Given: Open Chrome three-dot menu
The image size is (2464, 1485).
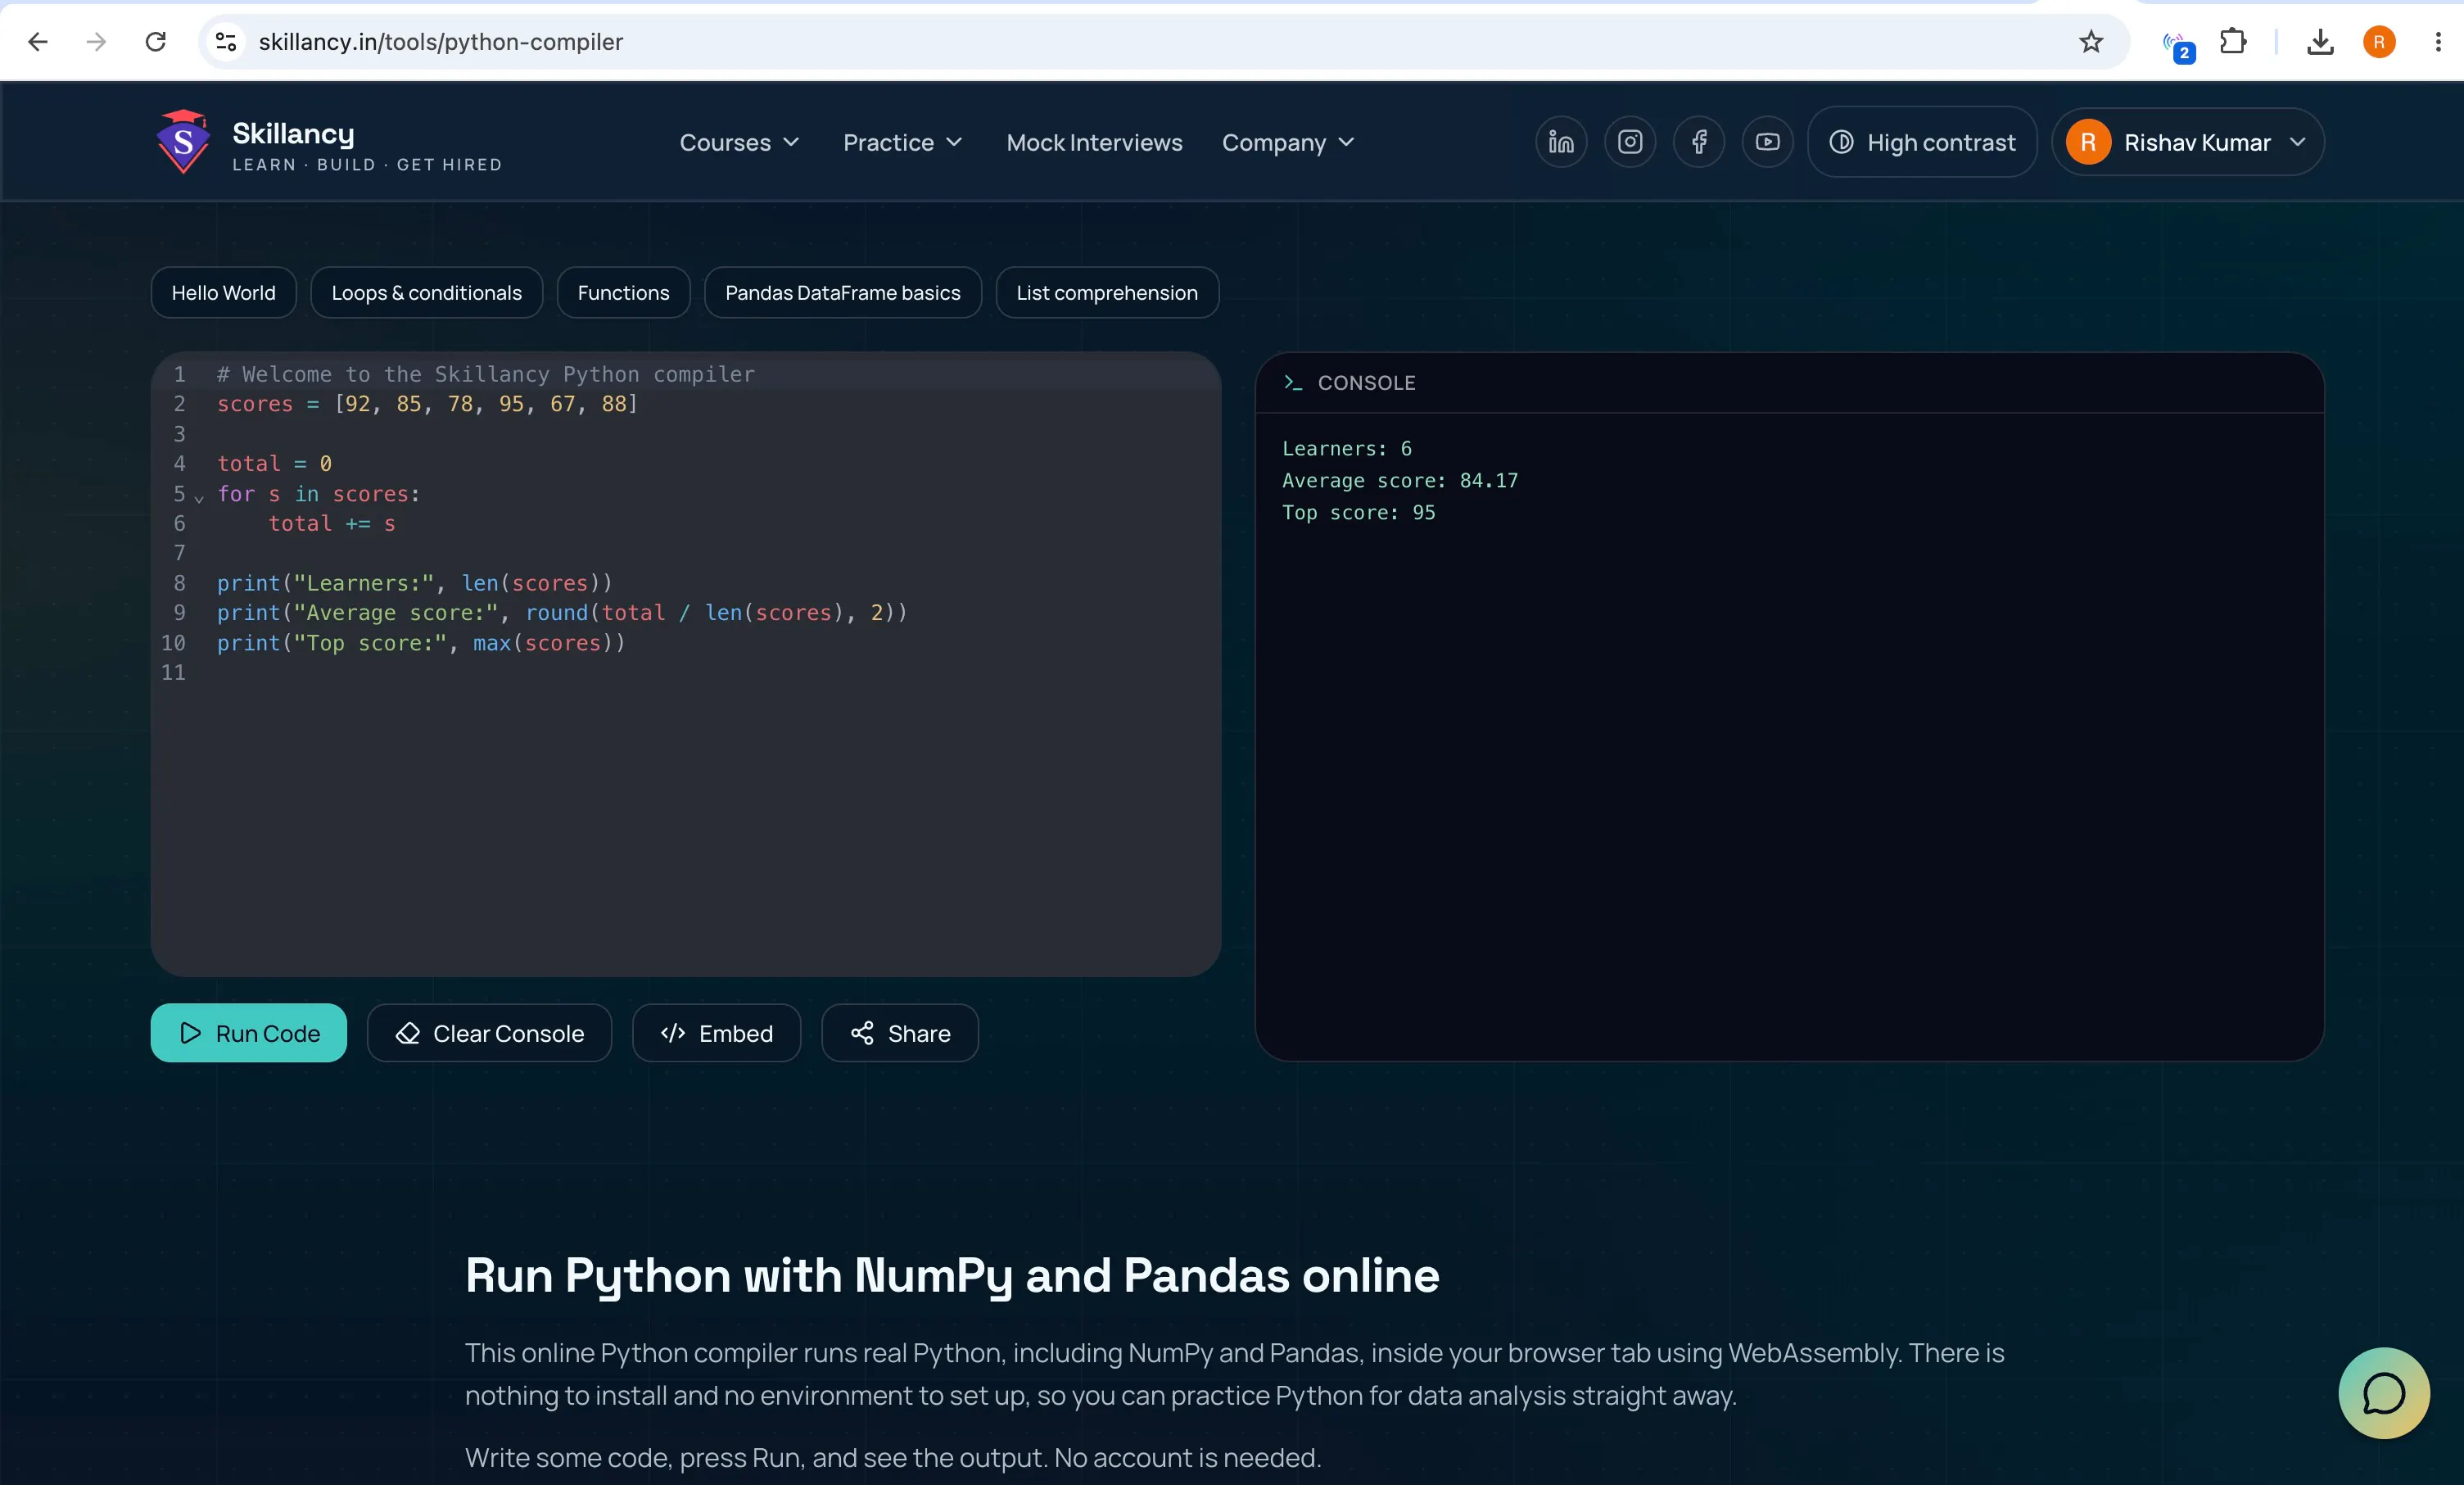Looking at the screenshot, I should point(2438,42).
